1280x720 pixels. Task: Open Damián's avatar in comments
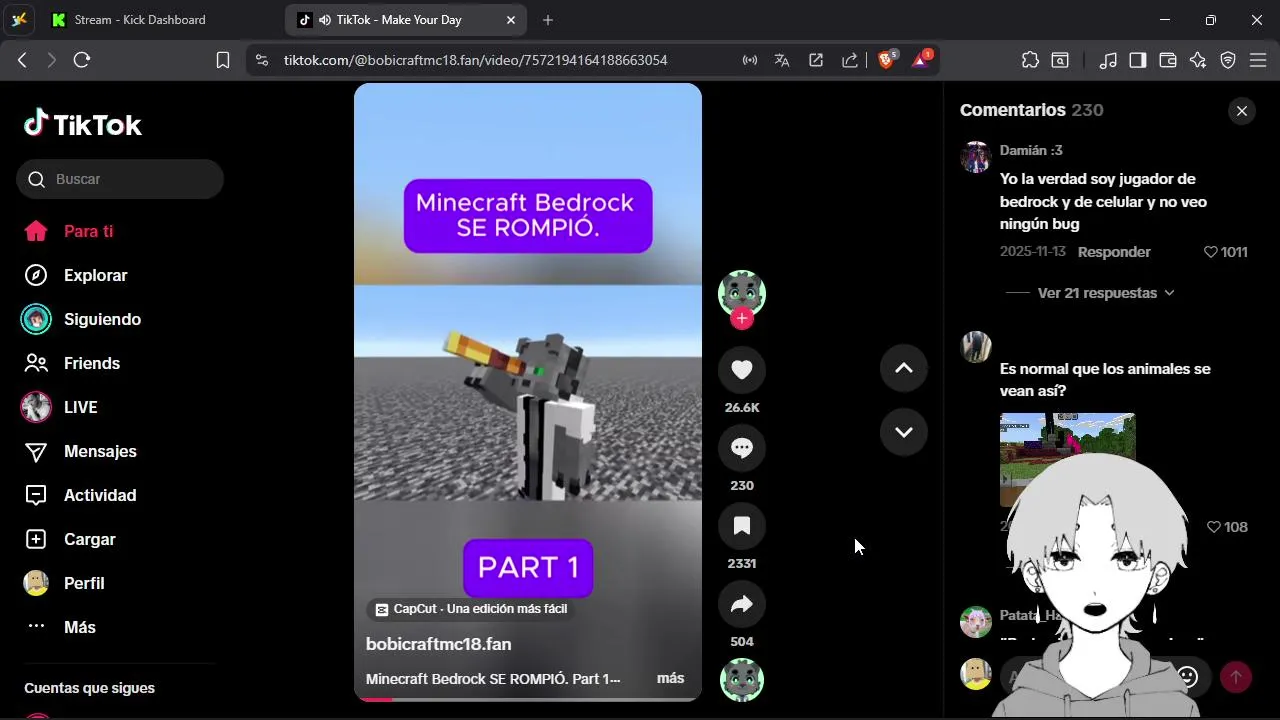975,157
